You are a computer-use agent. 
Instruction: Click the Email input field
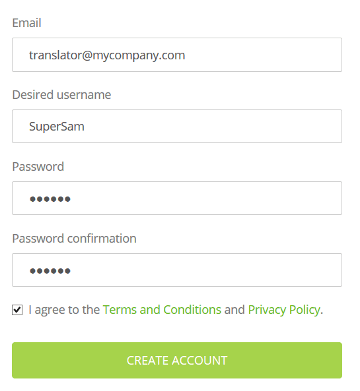[x=177, y=54]
